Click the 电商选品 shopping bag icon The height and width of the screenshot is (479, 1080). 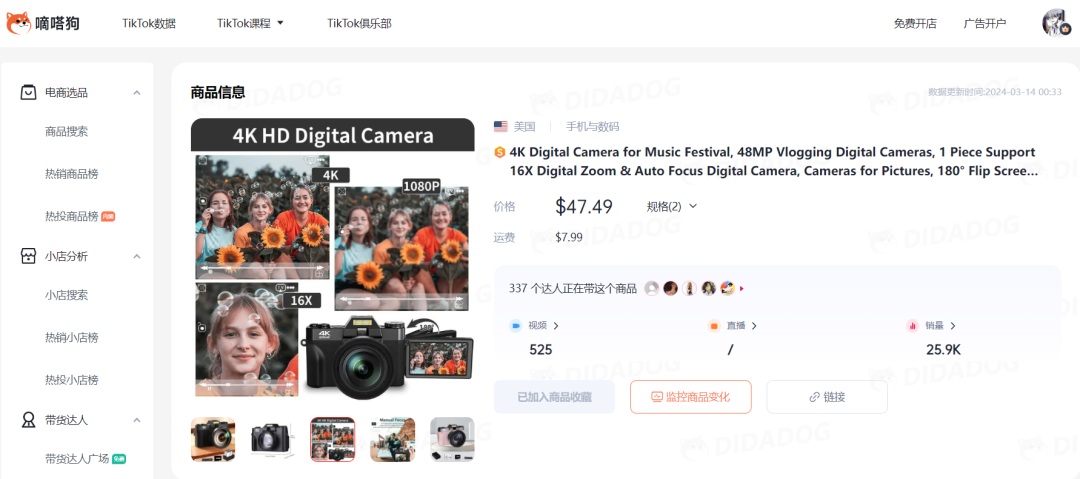[29, 92]
